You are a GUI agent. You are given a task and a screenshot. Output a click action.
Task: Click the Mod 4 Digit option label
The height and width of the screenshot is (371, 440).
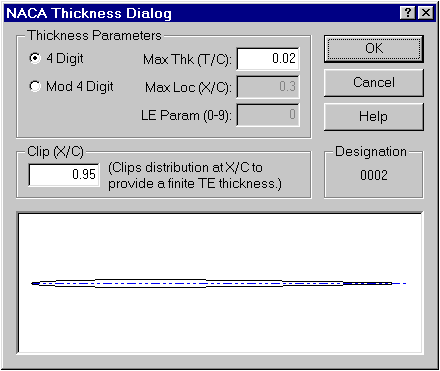click(x=80, y=87)
